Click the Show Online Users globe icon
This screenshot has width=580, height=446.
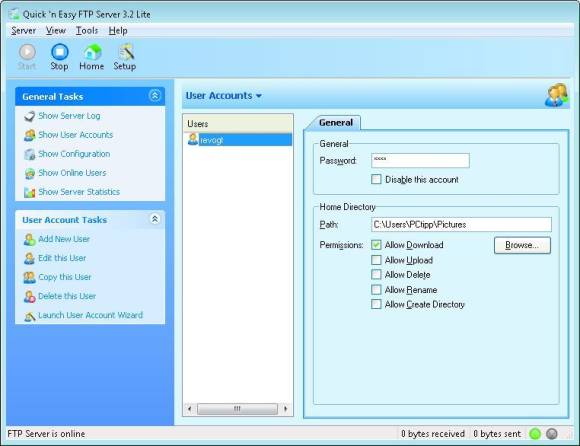pyautogui.click(x=30, y=173)
